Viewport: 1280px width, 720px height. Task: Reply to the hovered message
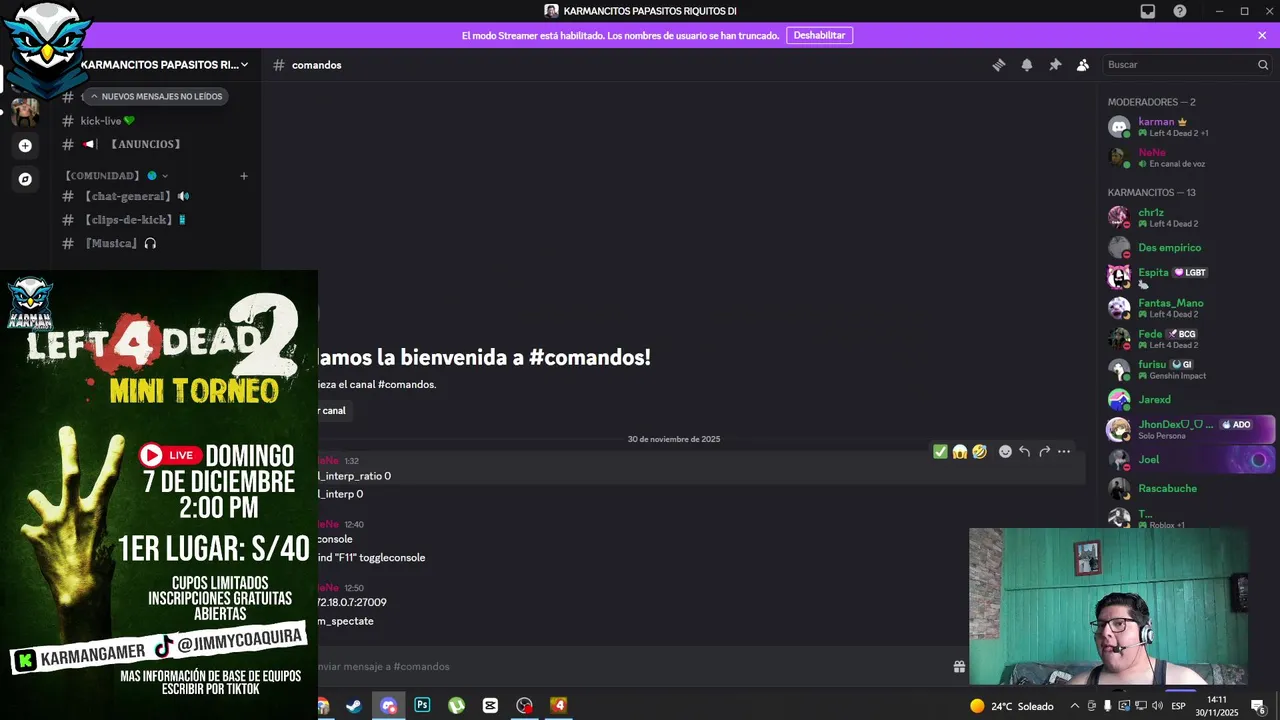tap(1024, 452)
